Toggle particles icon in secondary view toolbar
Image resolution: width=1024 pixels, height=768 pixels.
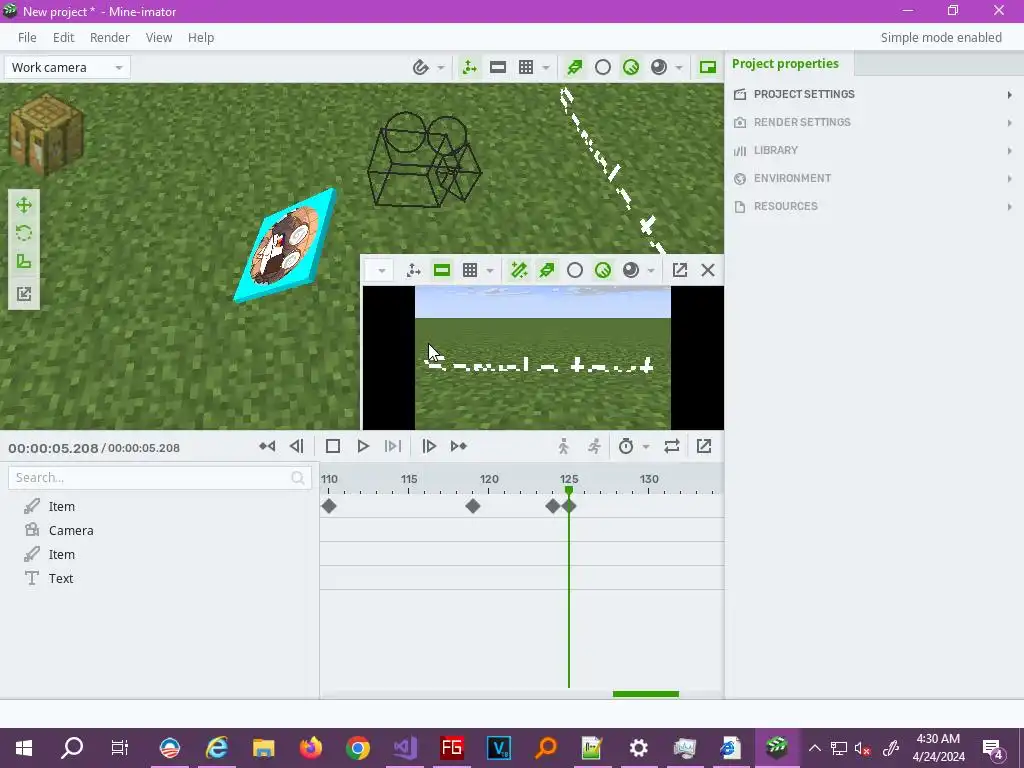point(547,270)
